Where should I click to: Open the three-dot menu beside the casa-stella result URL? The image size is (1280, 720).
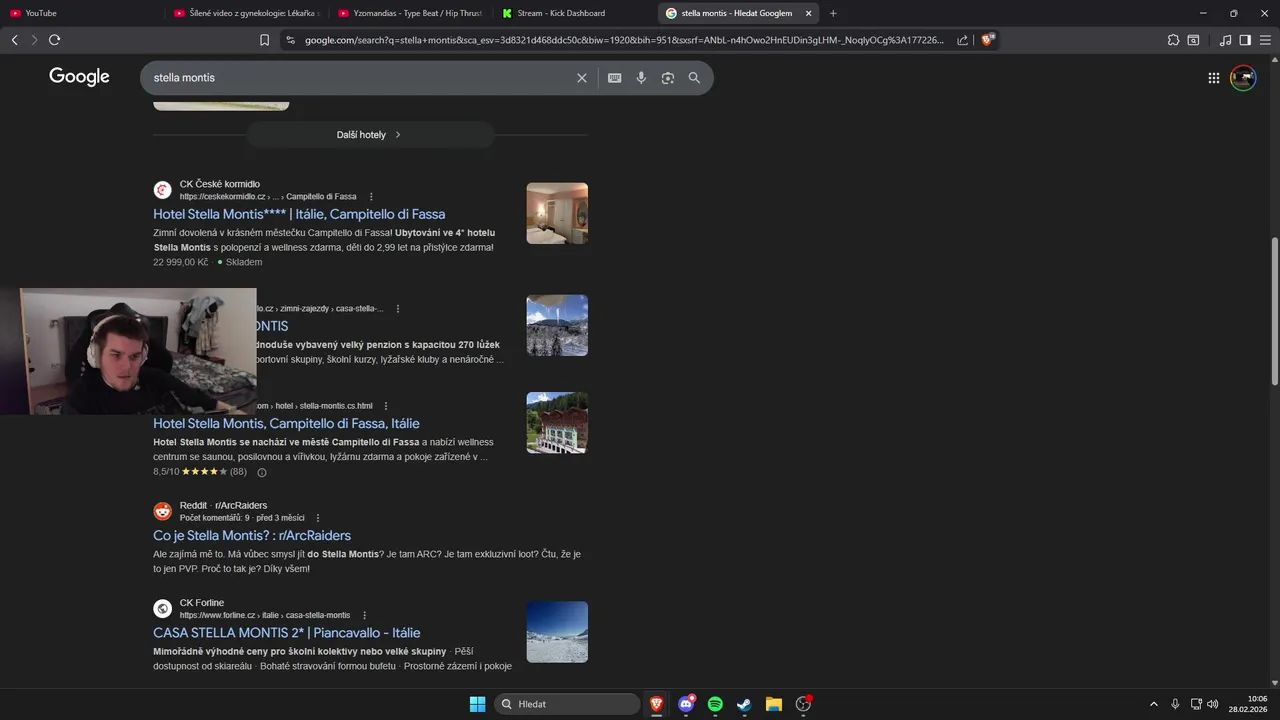click(x=397, y=309)
